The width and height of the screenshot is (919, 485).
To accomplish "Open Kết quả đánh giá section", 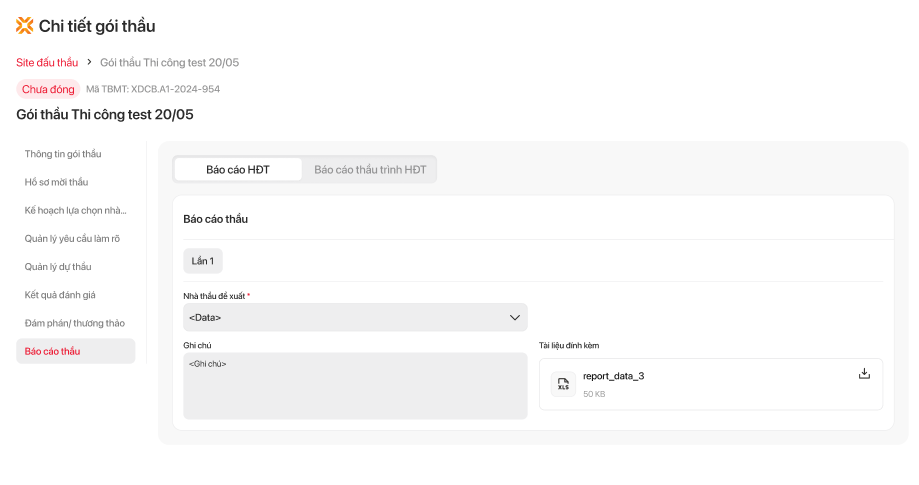I will point(60,294).
